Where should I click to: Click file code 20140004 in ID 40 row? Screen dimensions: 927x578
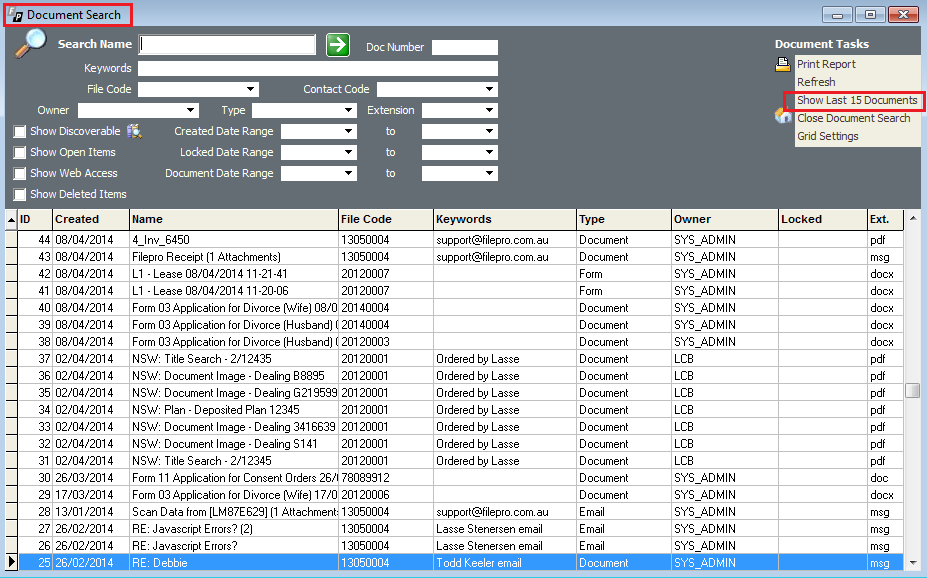[x=385, y=309]
